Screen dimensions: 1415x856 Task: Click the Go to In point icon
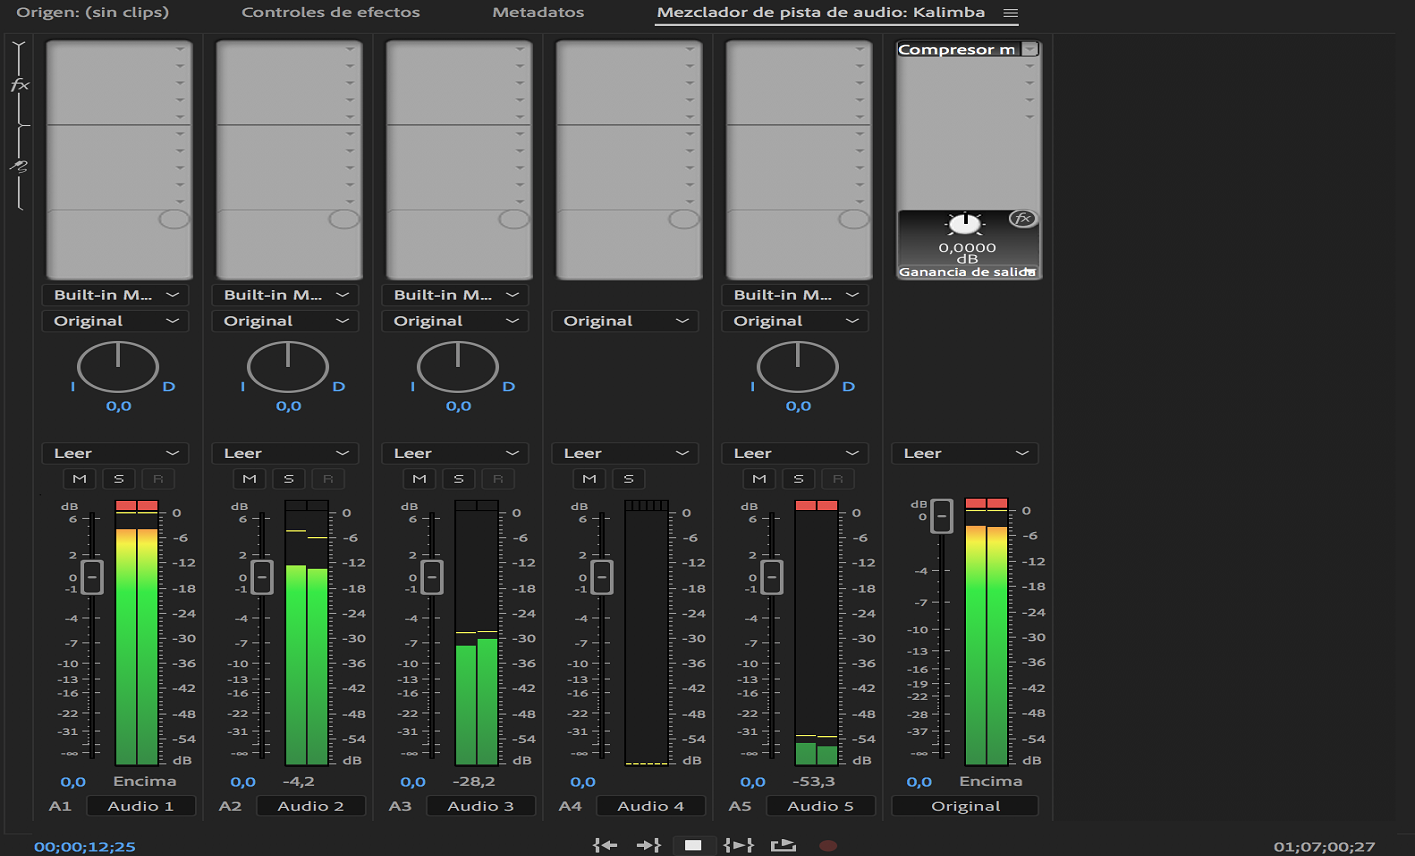tap(605, 845)
